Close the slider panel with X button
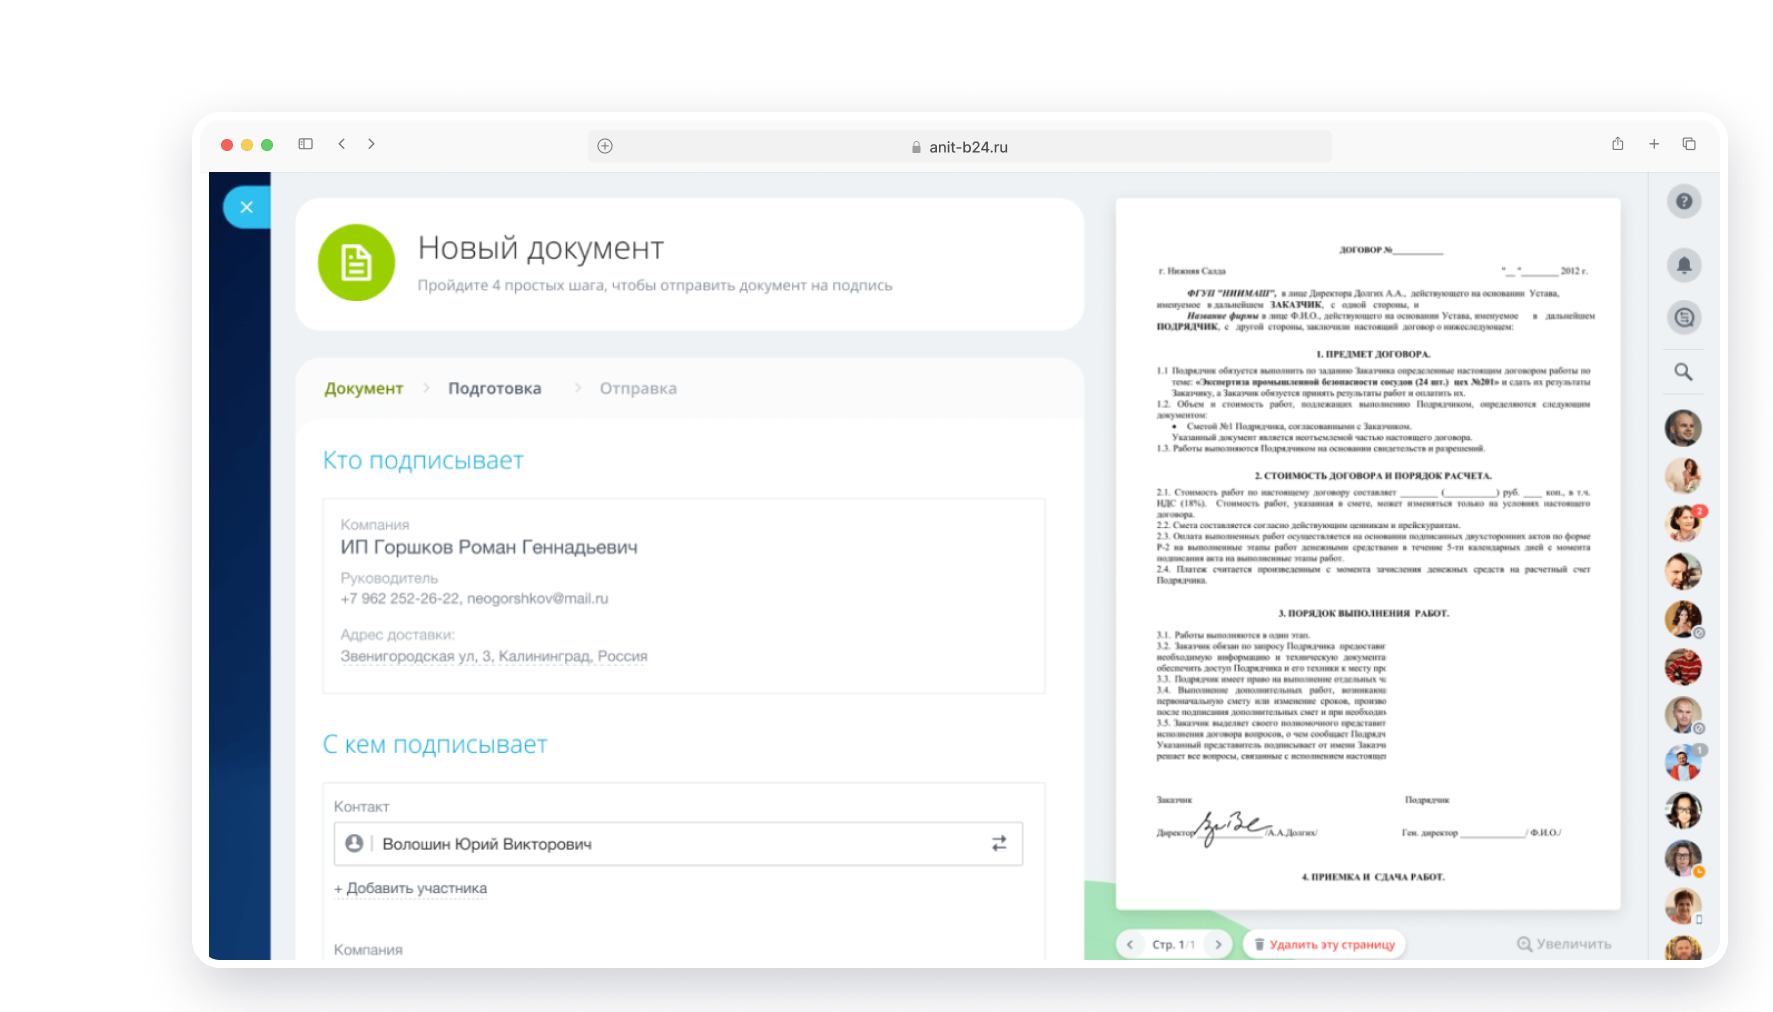This screenshot has width=1773, height=1012. pyautogui.click(x=247, y=207)
